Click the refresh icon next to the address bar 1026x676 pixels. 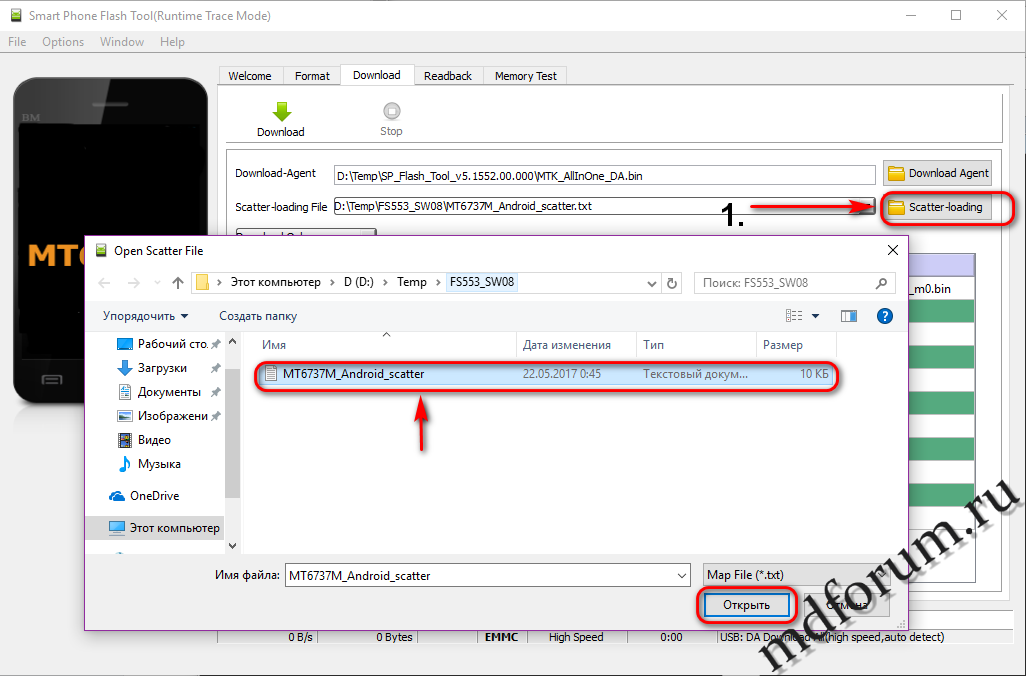click(x=671, y=283)
